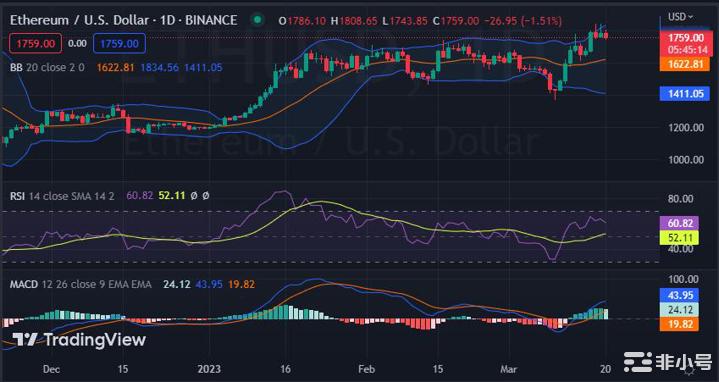Viewport: 719px width, 382px height.
Task: Click the 40.00 RSI scale label
Action: pos(681,249)
